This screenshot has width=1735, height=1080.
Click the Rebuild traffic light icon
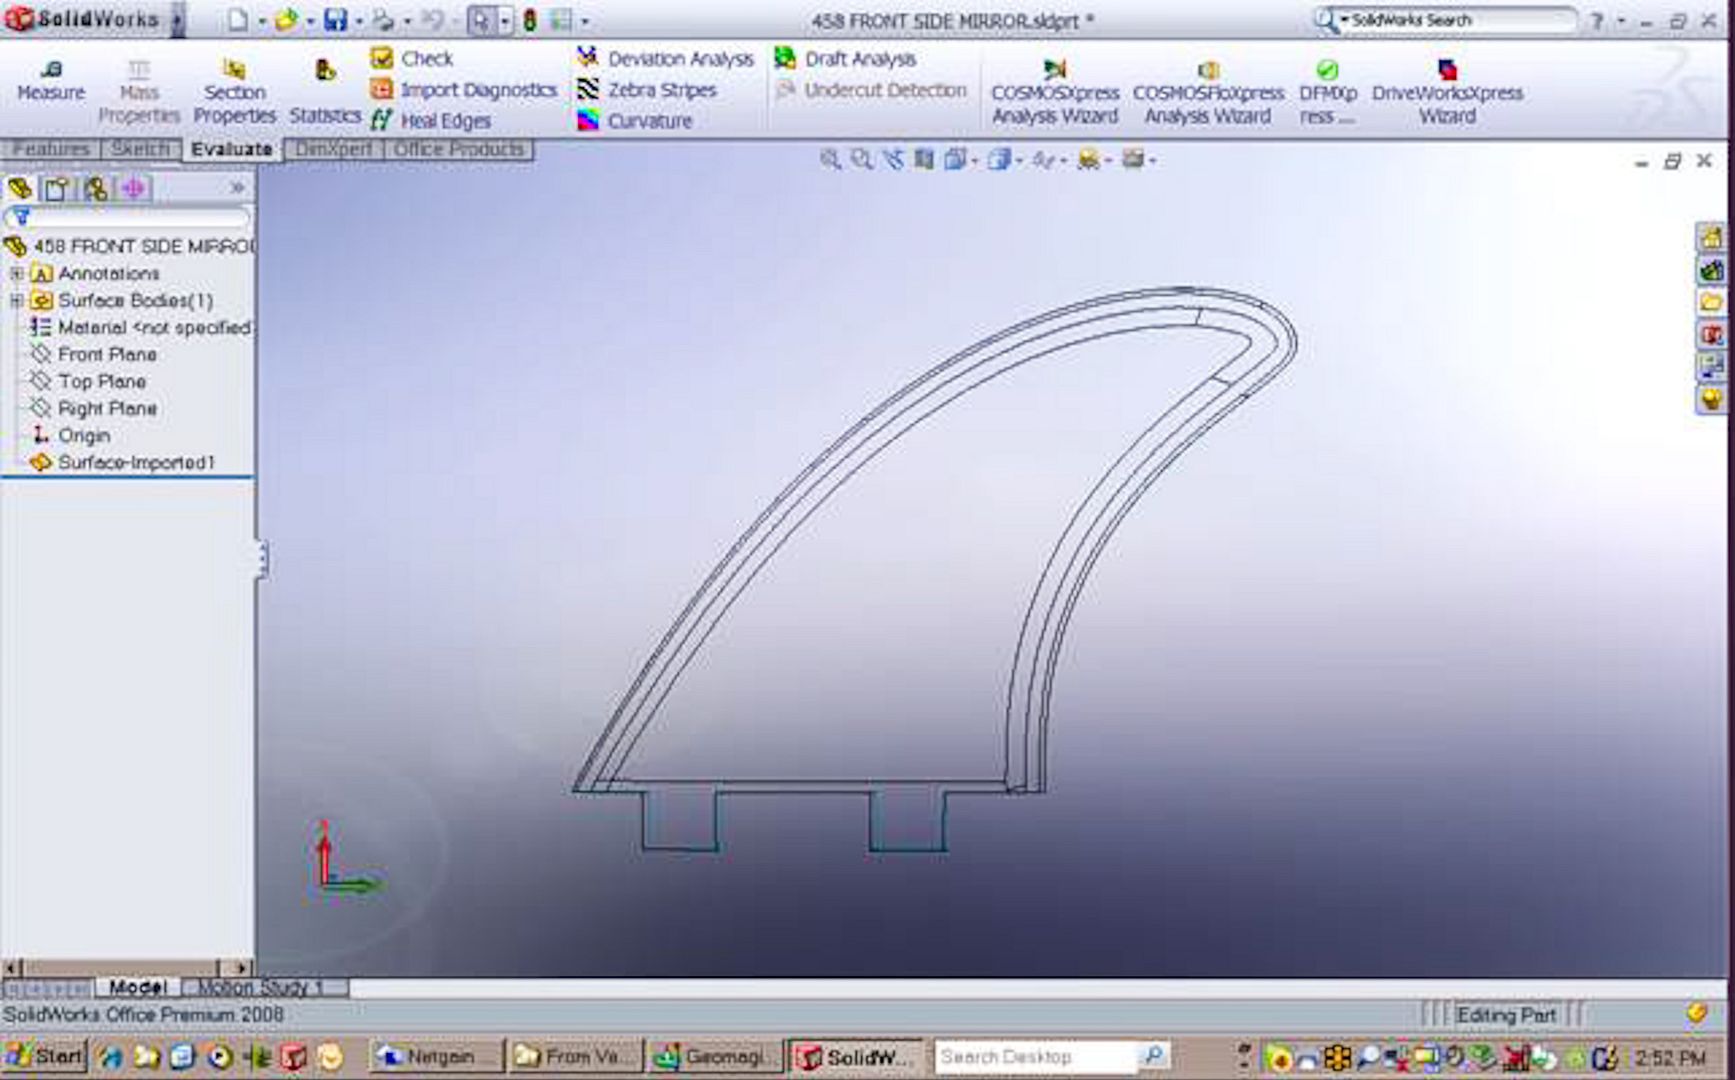click(x=529, y=20)
